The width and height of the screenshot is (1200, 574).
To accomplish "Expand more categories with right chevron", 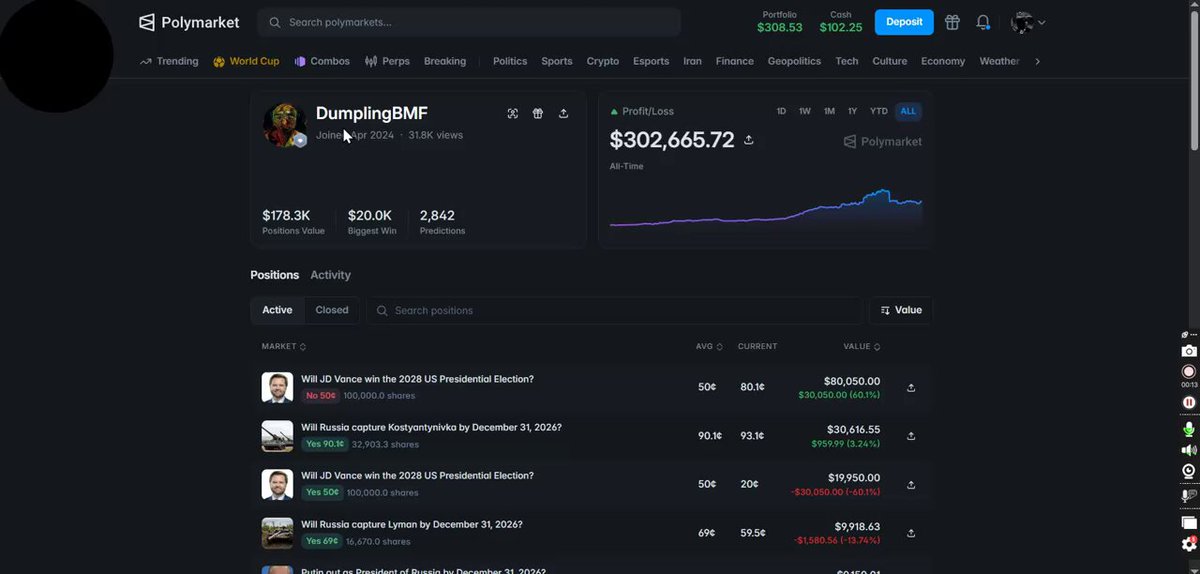I will point(1038,61).
